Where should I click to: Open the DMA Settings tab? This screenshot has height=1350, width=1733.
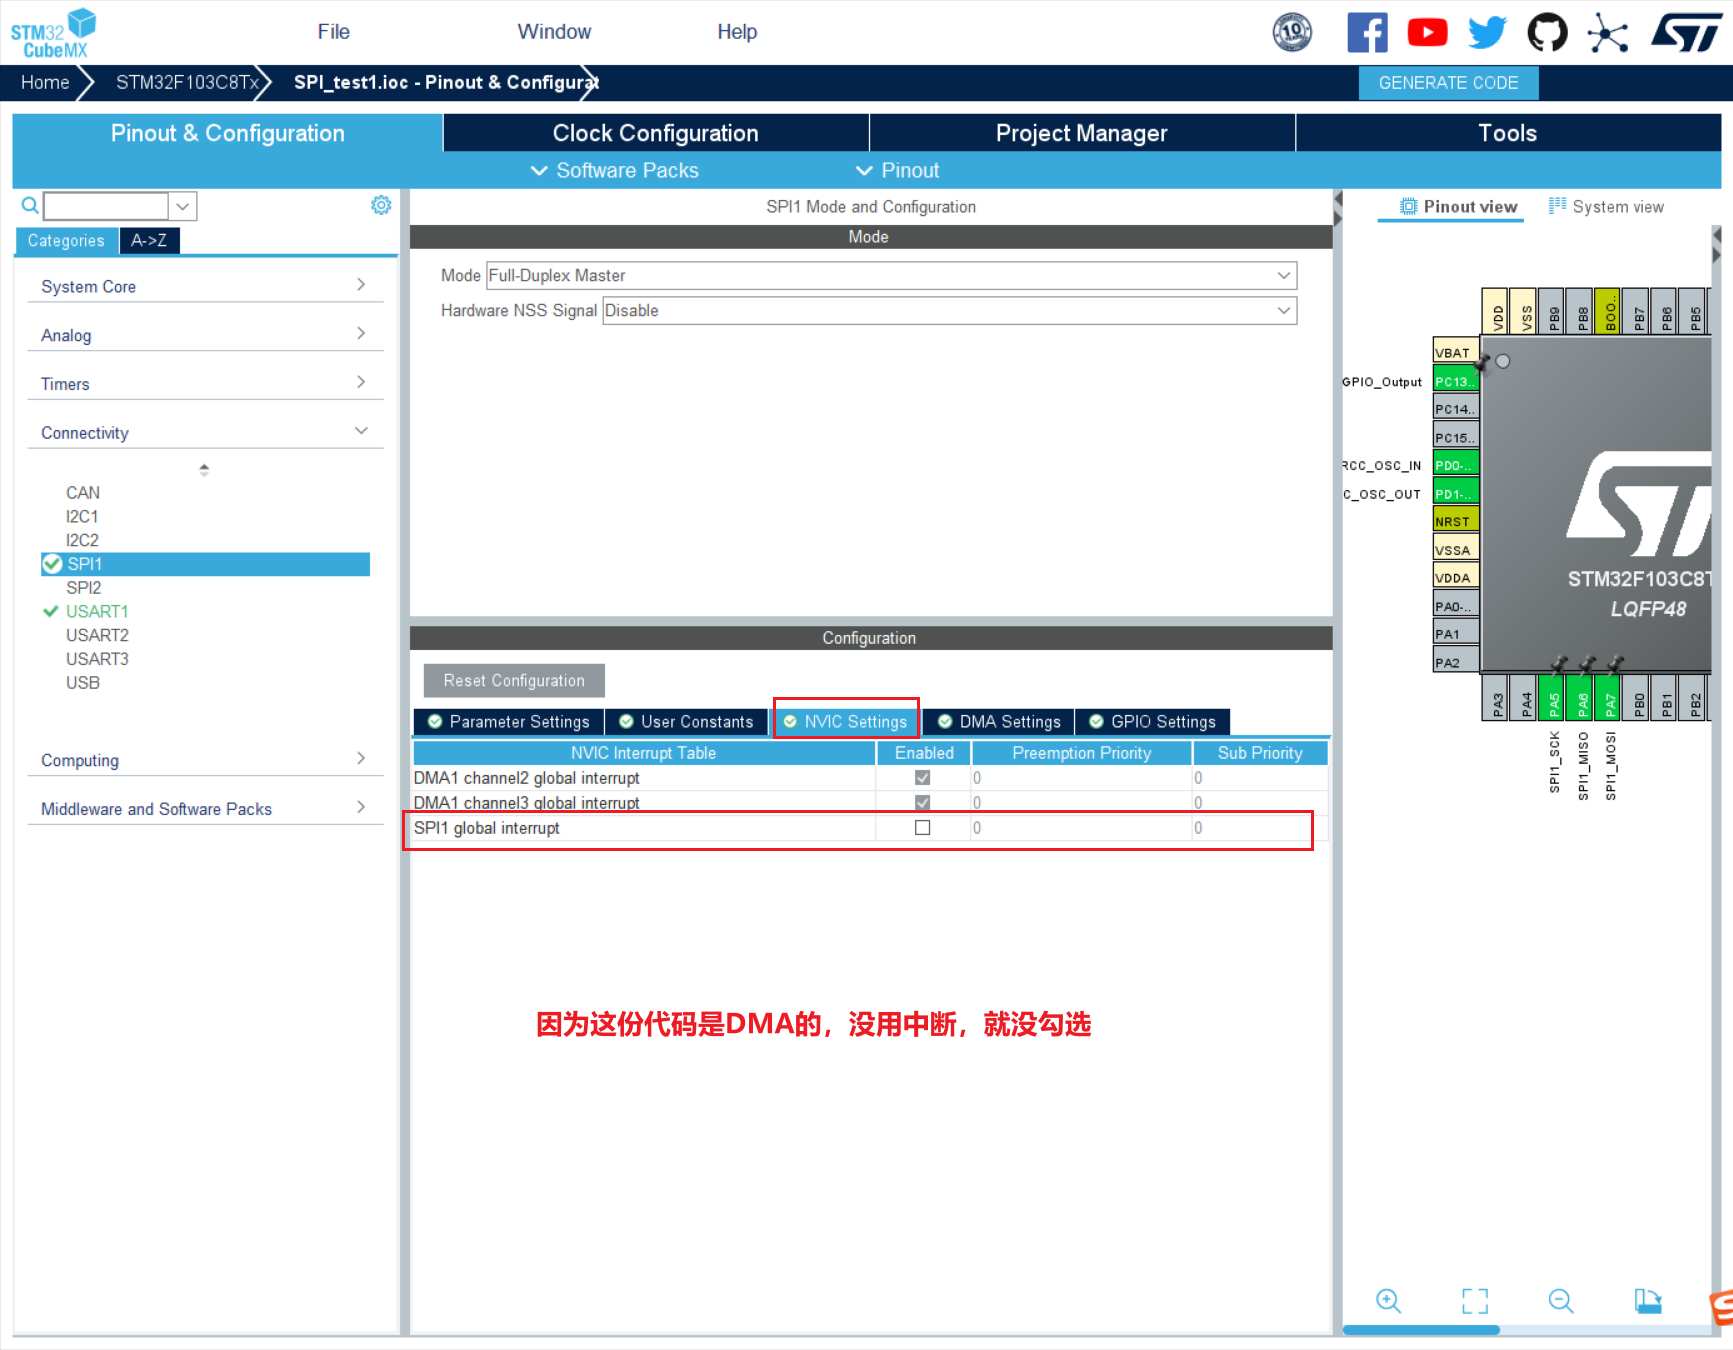(x=999, y=722)
